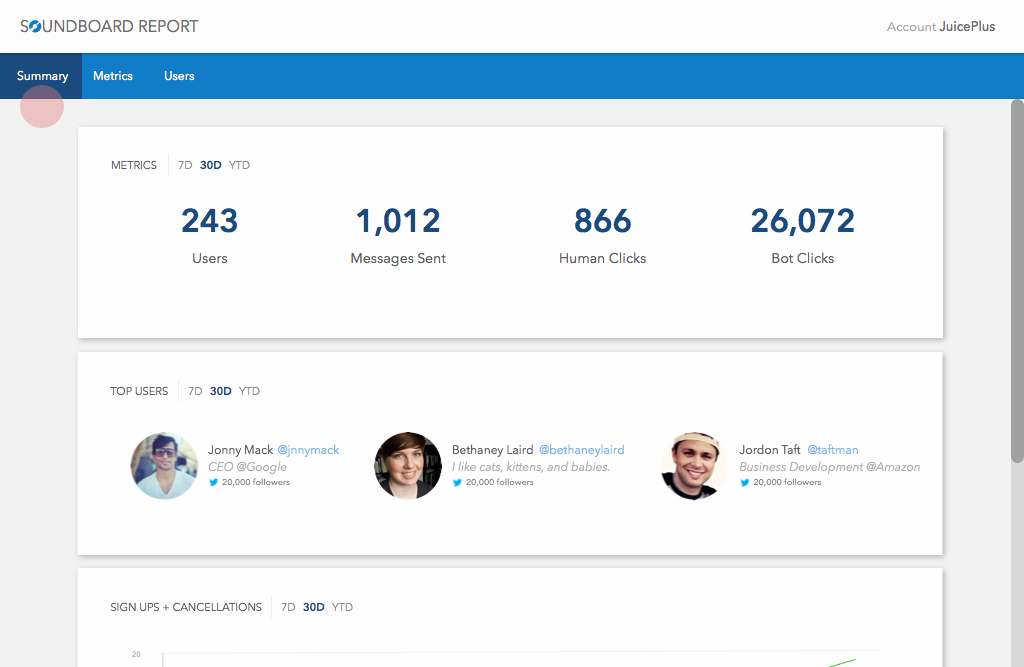
Task: Select YTD for Sign Ups + Cancellations
Action: 342,608
